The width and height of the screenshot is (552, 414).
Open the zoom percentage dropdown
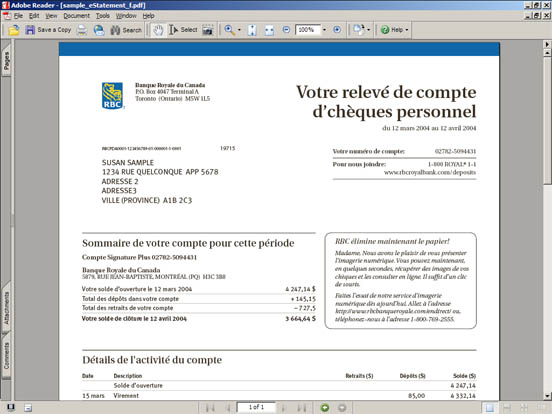tap(324, 30)
